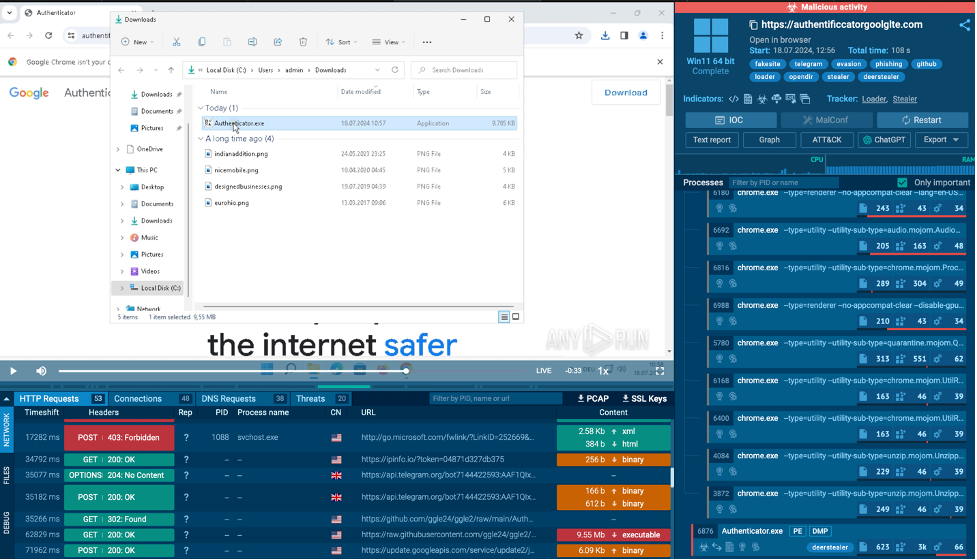Click the cloud network indicator icon
The height and width of the screenshot is (560, 977).
776,99
